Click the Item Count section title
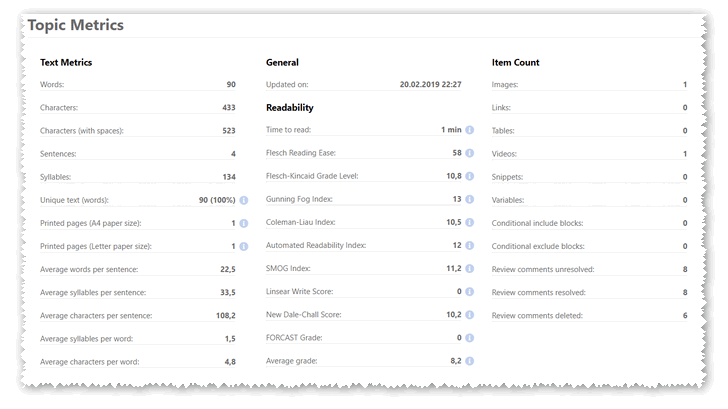Screen dimensions: 728x409 point(515,63)
